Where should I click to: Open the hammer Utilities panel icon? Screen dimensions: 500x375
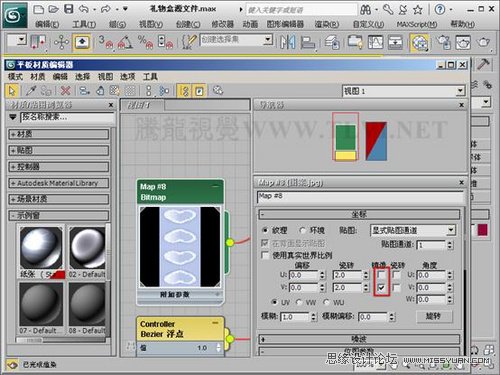tap(483, 64)
